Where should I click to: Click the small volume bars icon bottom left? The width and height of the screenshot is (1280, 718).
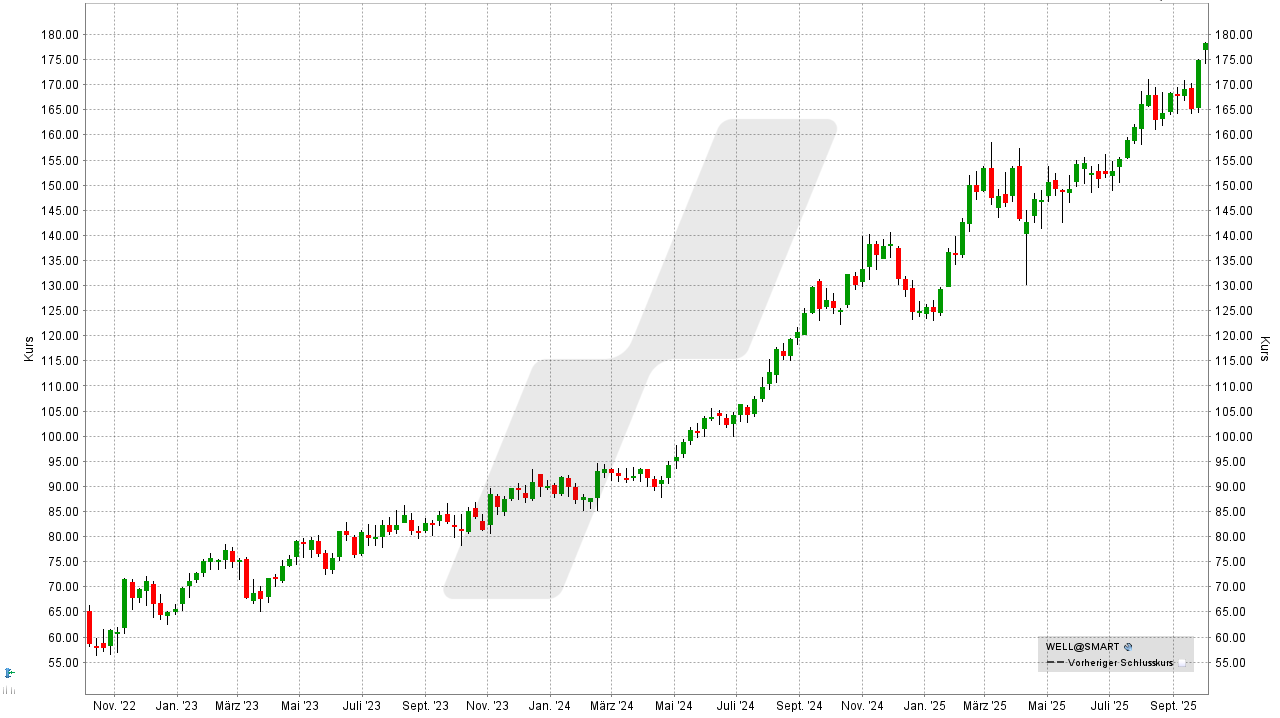tap(9, 690)
